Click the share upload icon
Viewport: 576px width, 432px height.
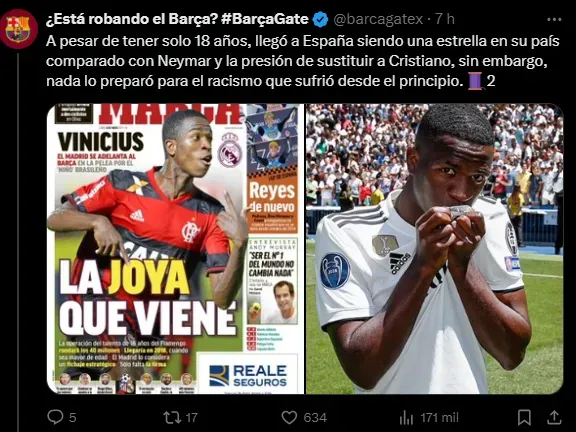pos(554,417)
